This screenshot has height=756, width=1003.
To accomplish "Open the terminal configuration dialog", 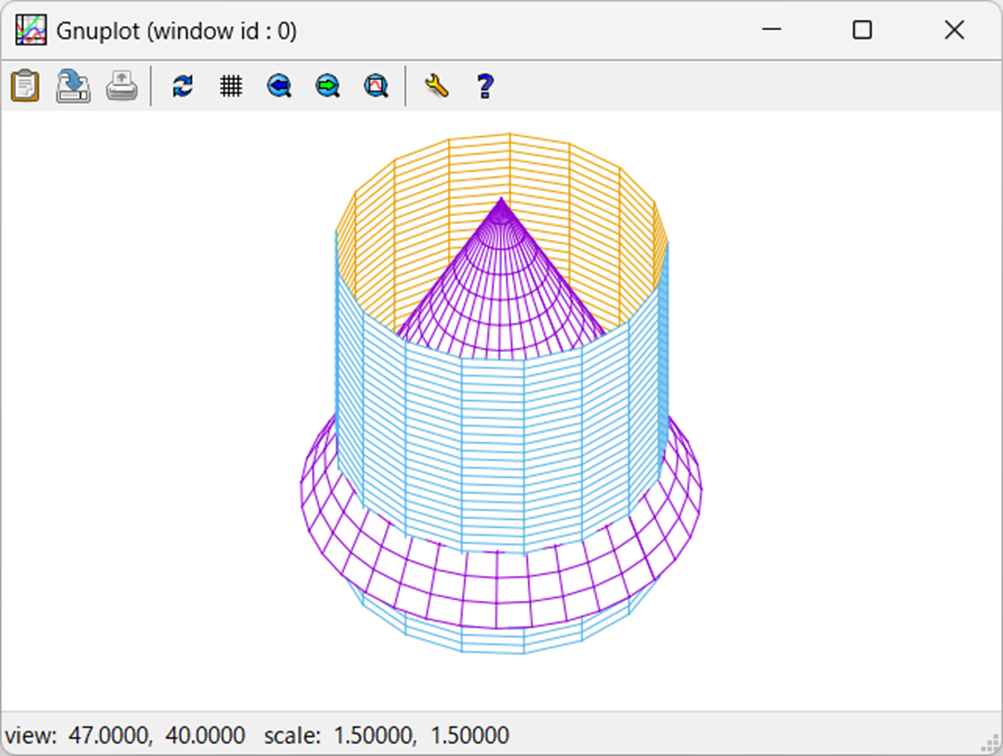I will [437, 86].
